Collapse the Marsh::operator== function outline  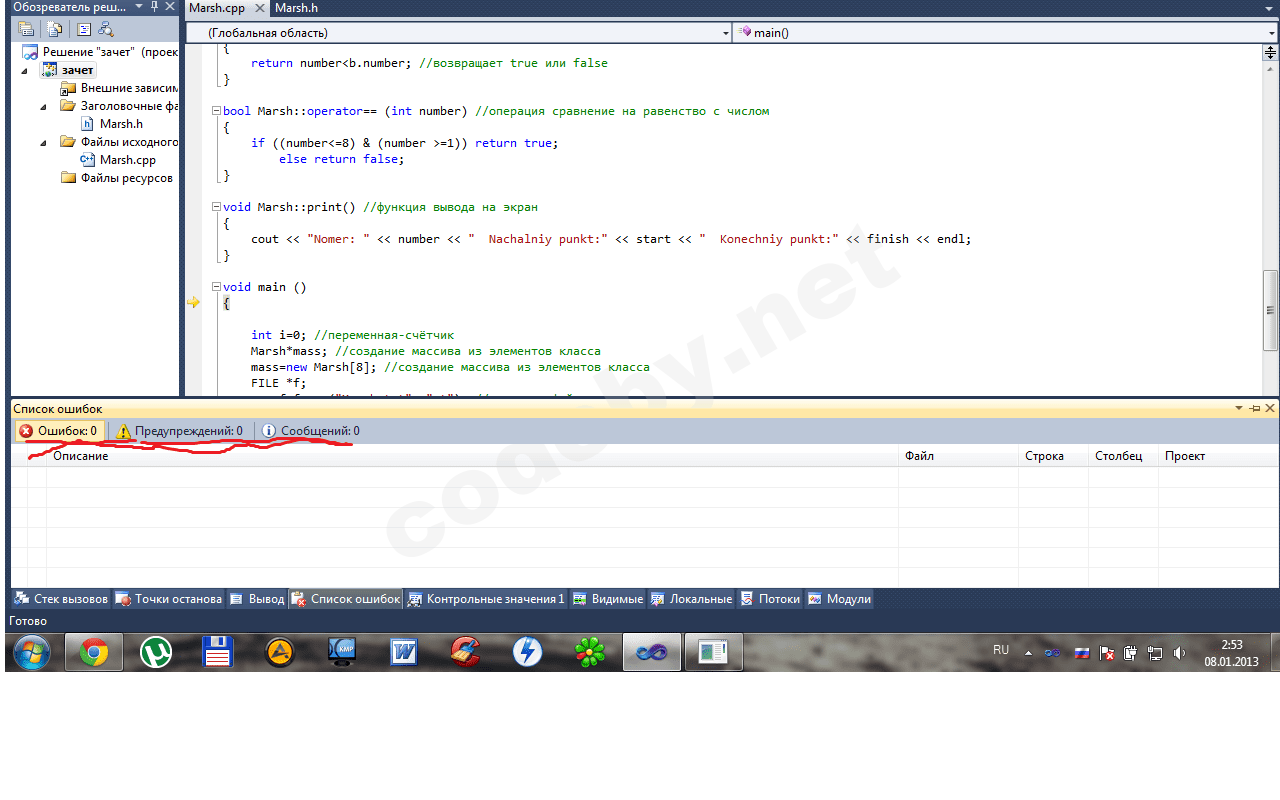pyautogui.click(x=216, y=111)
